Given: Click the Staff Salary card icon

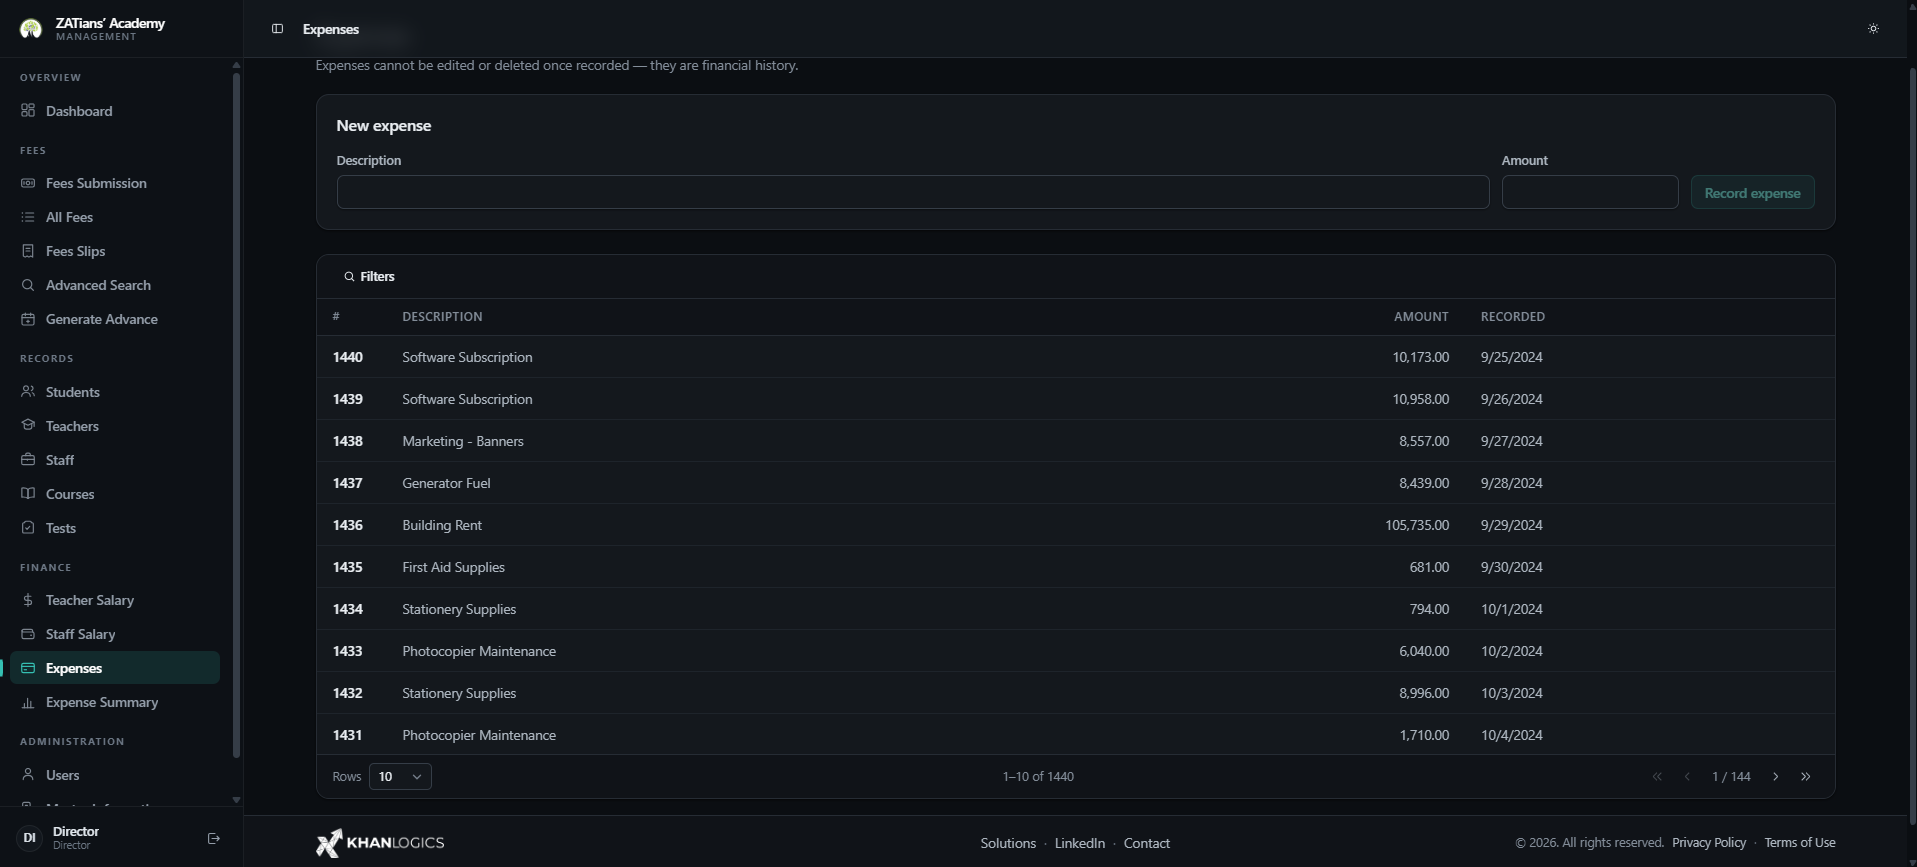Looking at the screenshot, I should (28, 634).
